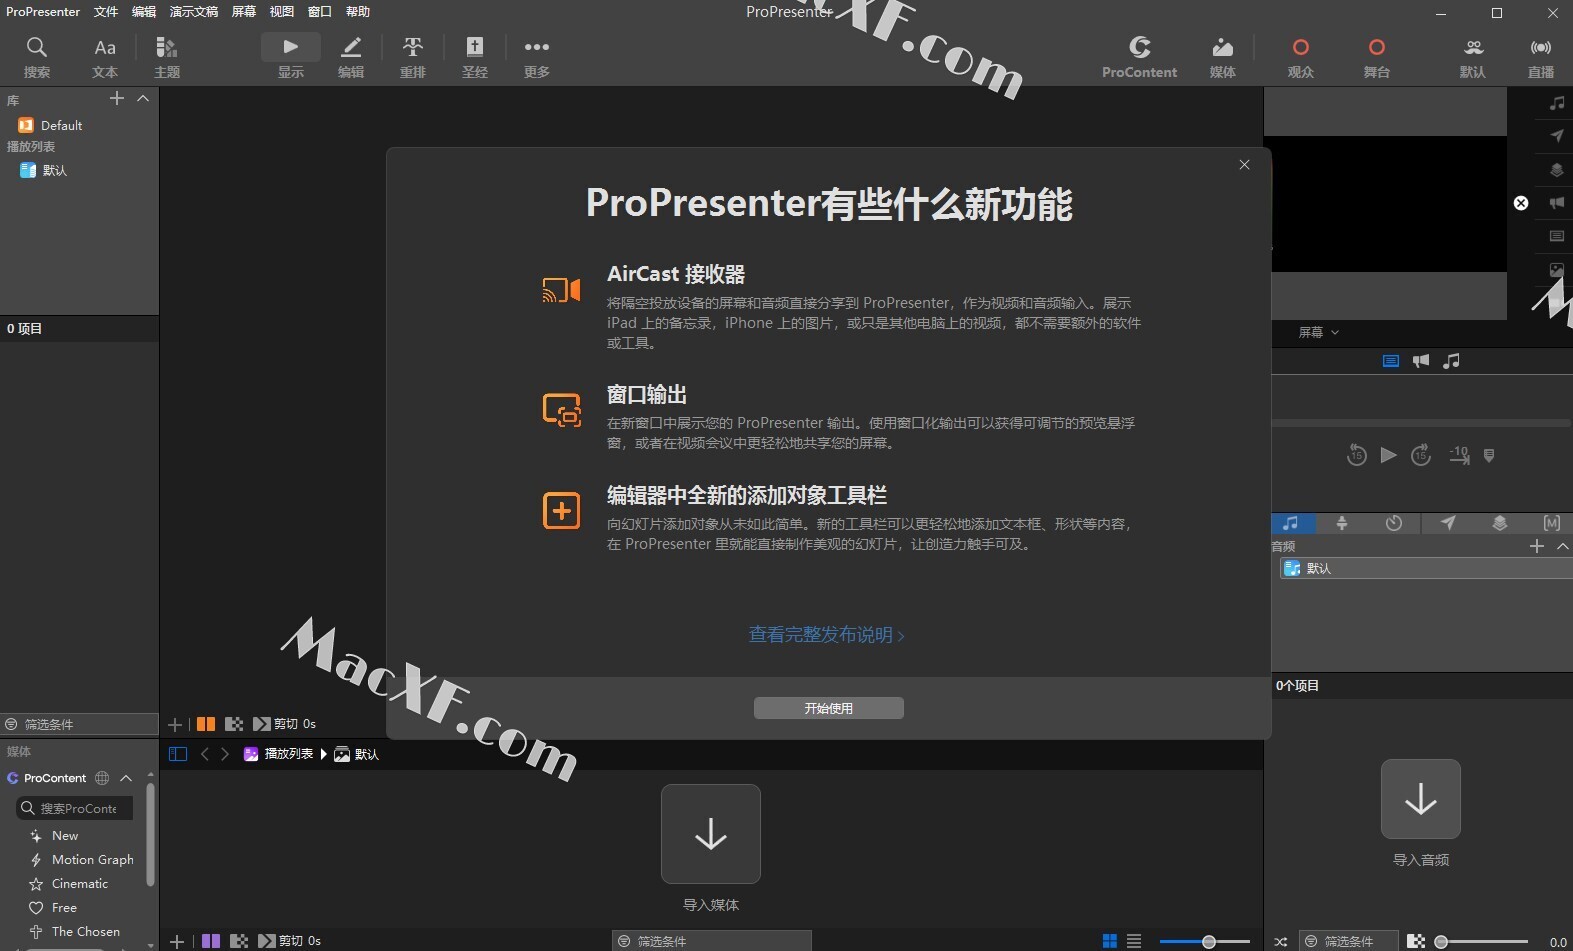Collapse the 库 library panel
This screenshot has height=951, width=1573.
[143, 98]
